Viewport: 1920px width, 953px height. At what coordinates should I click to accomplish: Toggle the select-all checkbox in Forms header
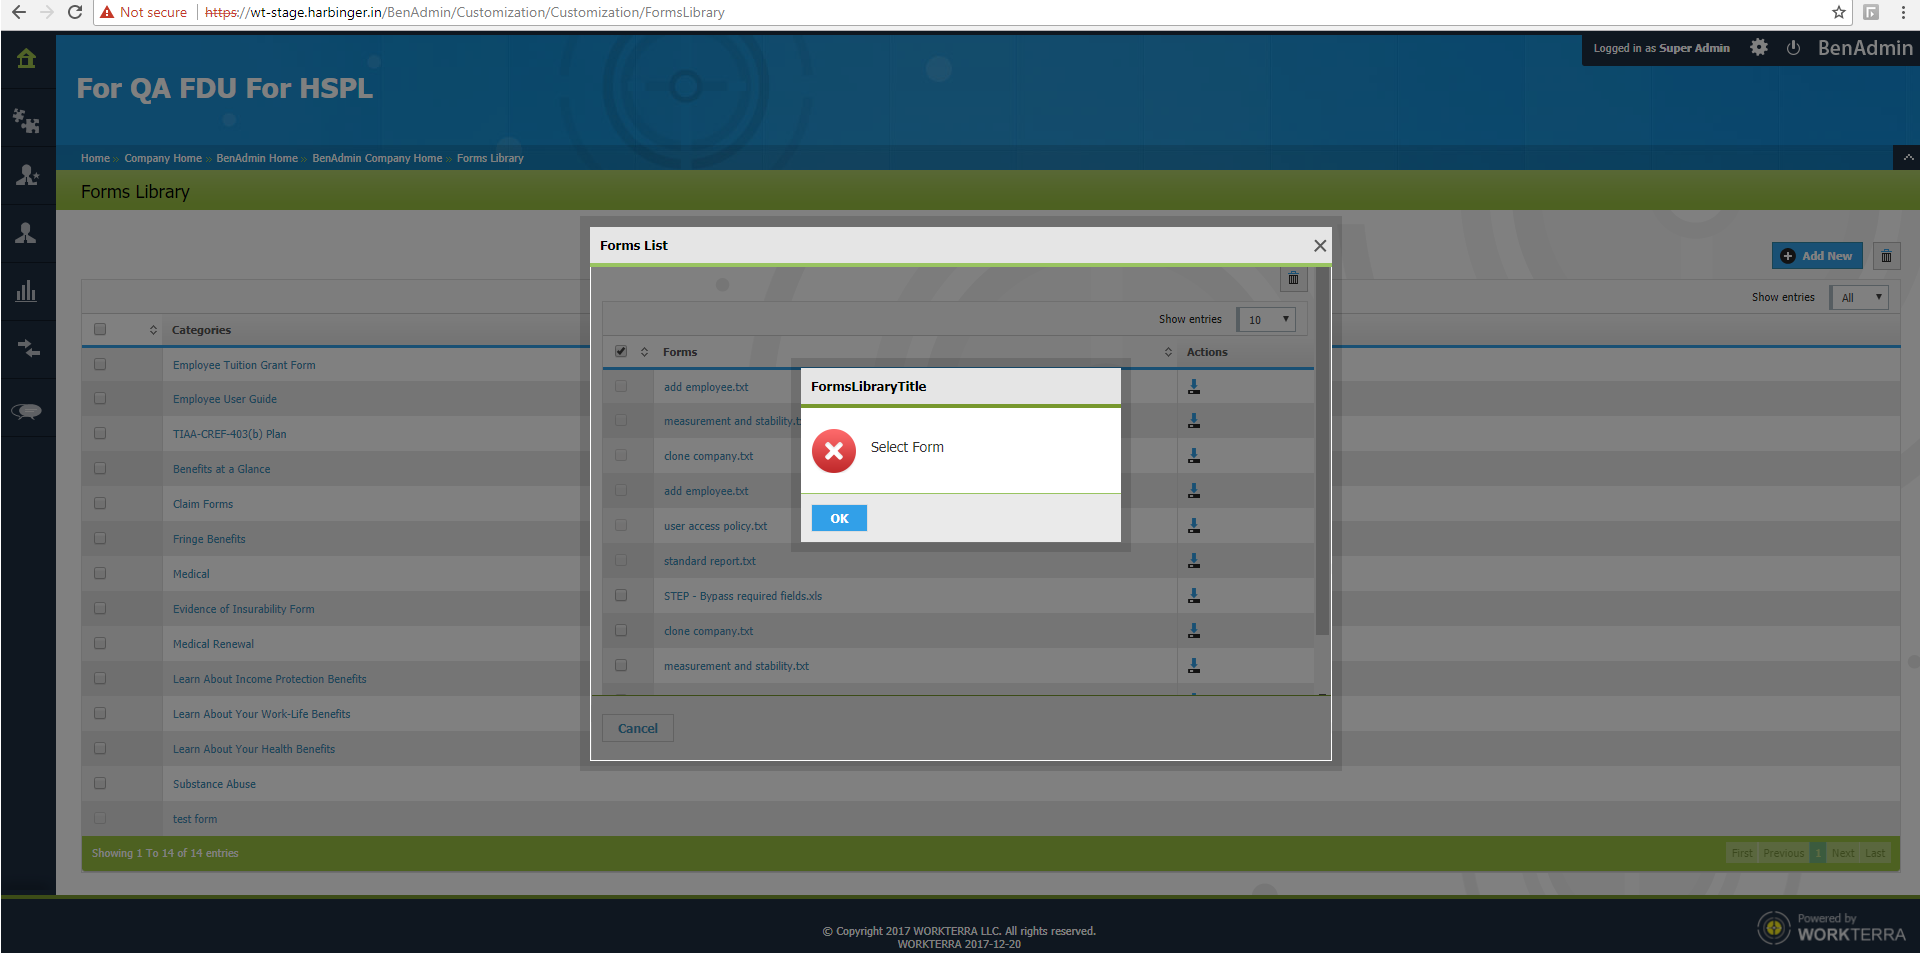621,352
